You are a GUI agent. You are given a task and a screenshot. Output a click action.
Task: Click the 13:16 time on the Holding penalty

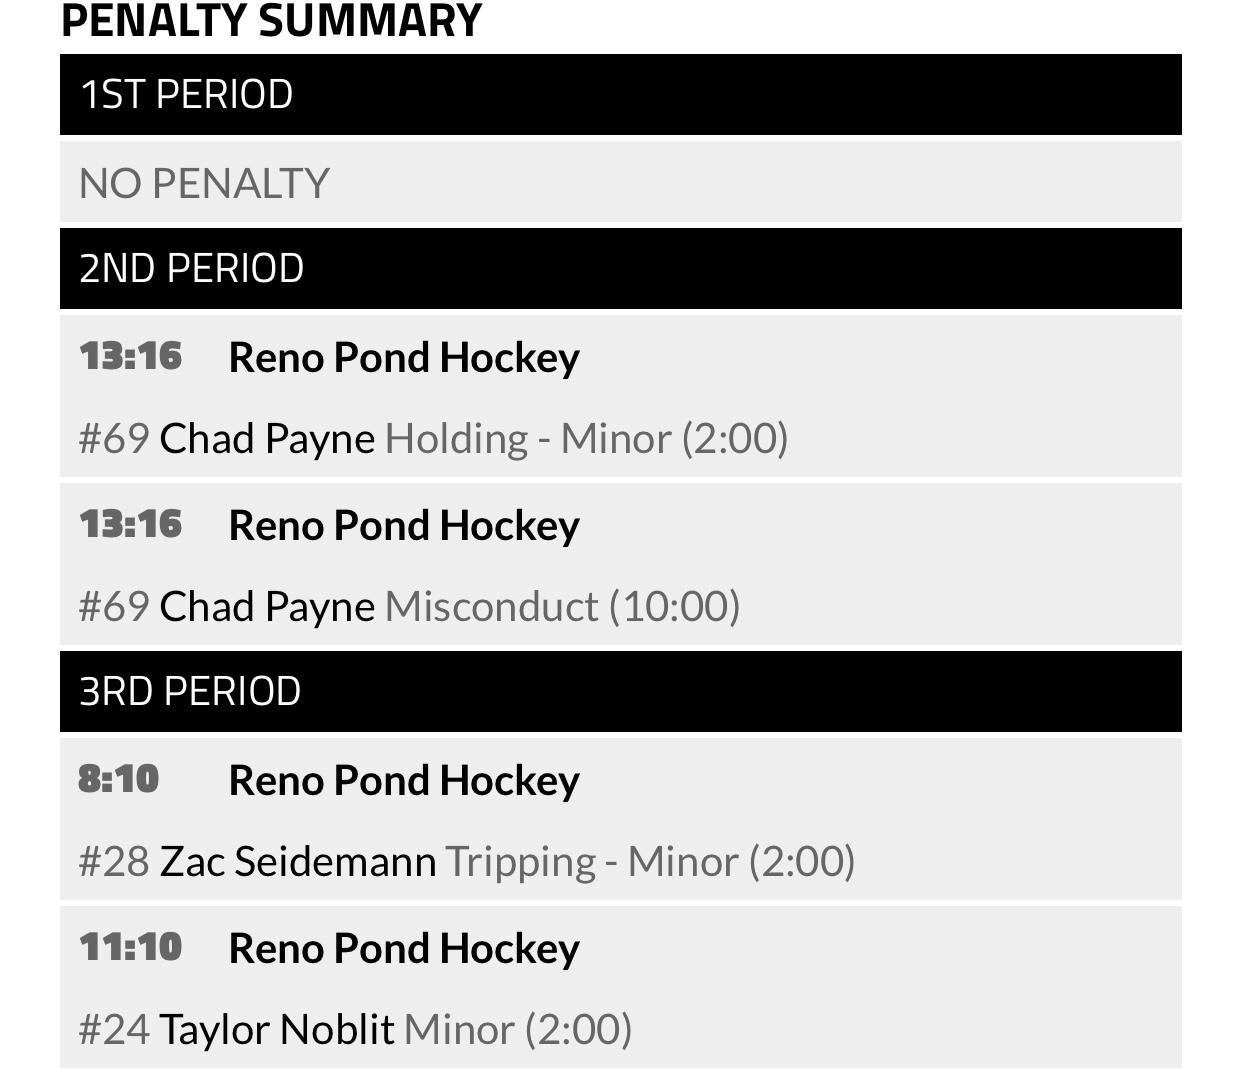(131, 356)
